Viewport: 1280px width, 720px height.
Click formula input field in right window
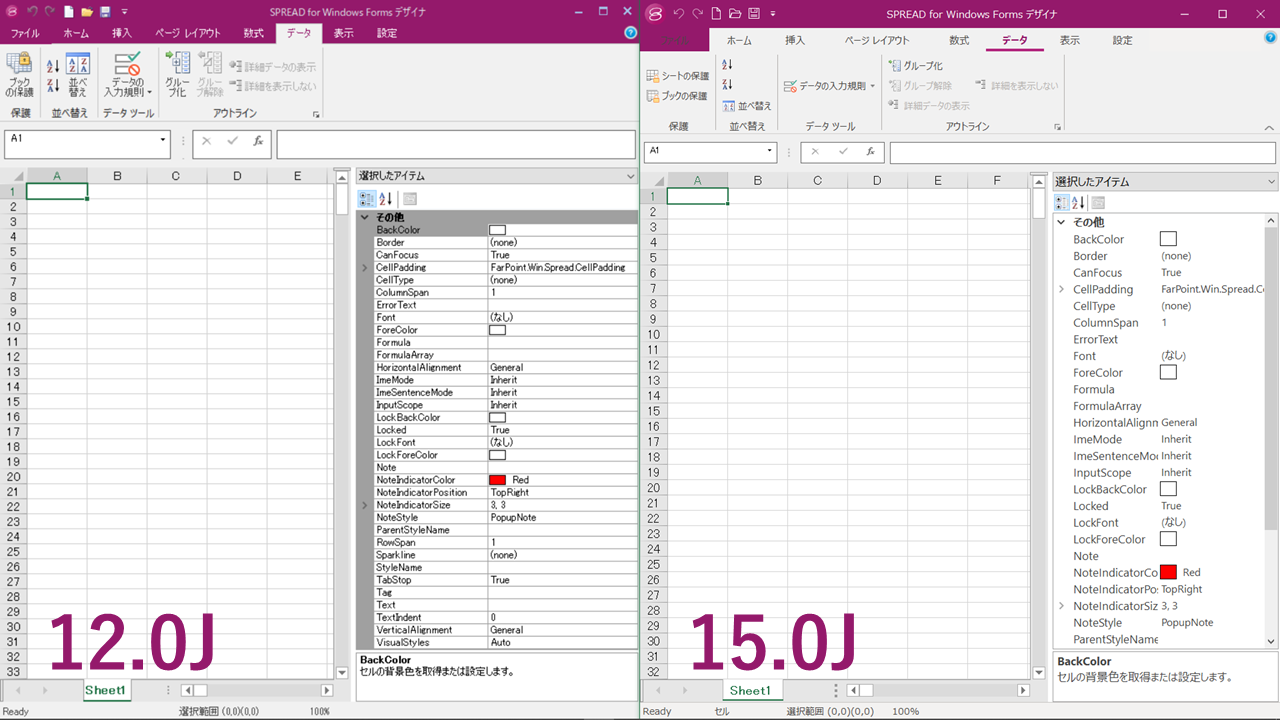point(1082,152)
